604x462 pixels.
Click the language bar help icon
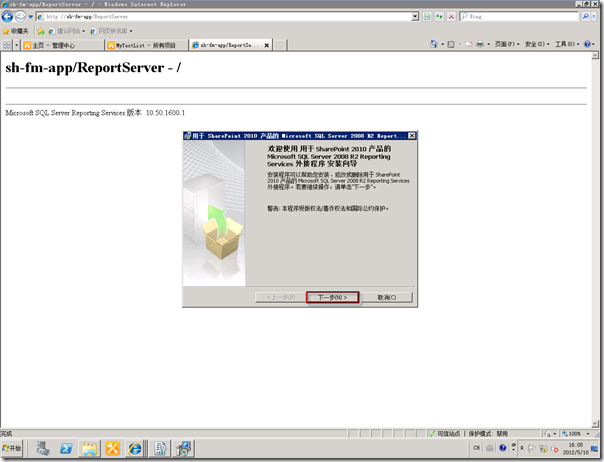click(x=502, y=448)
